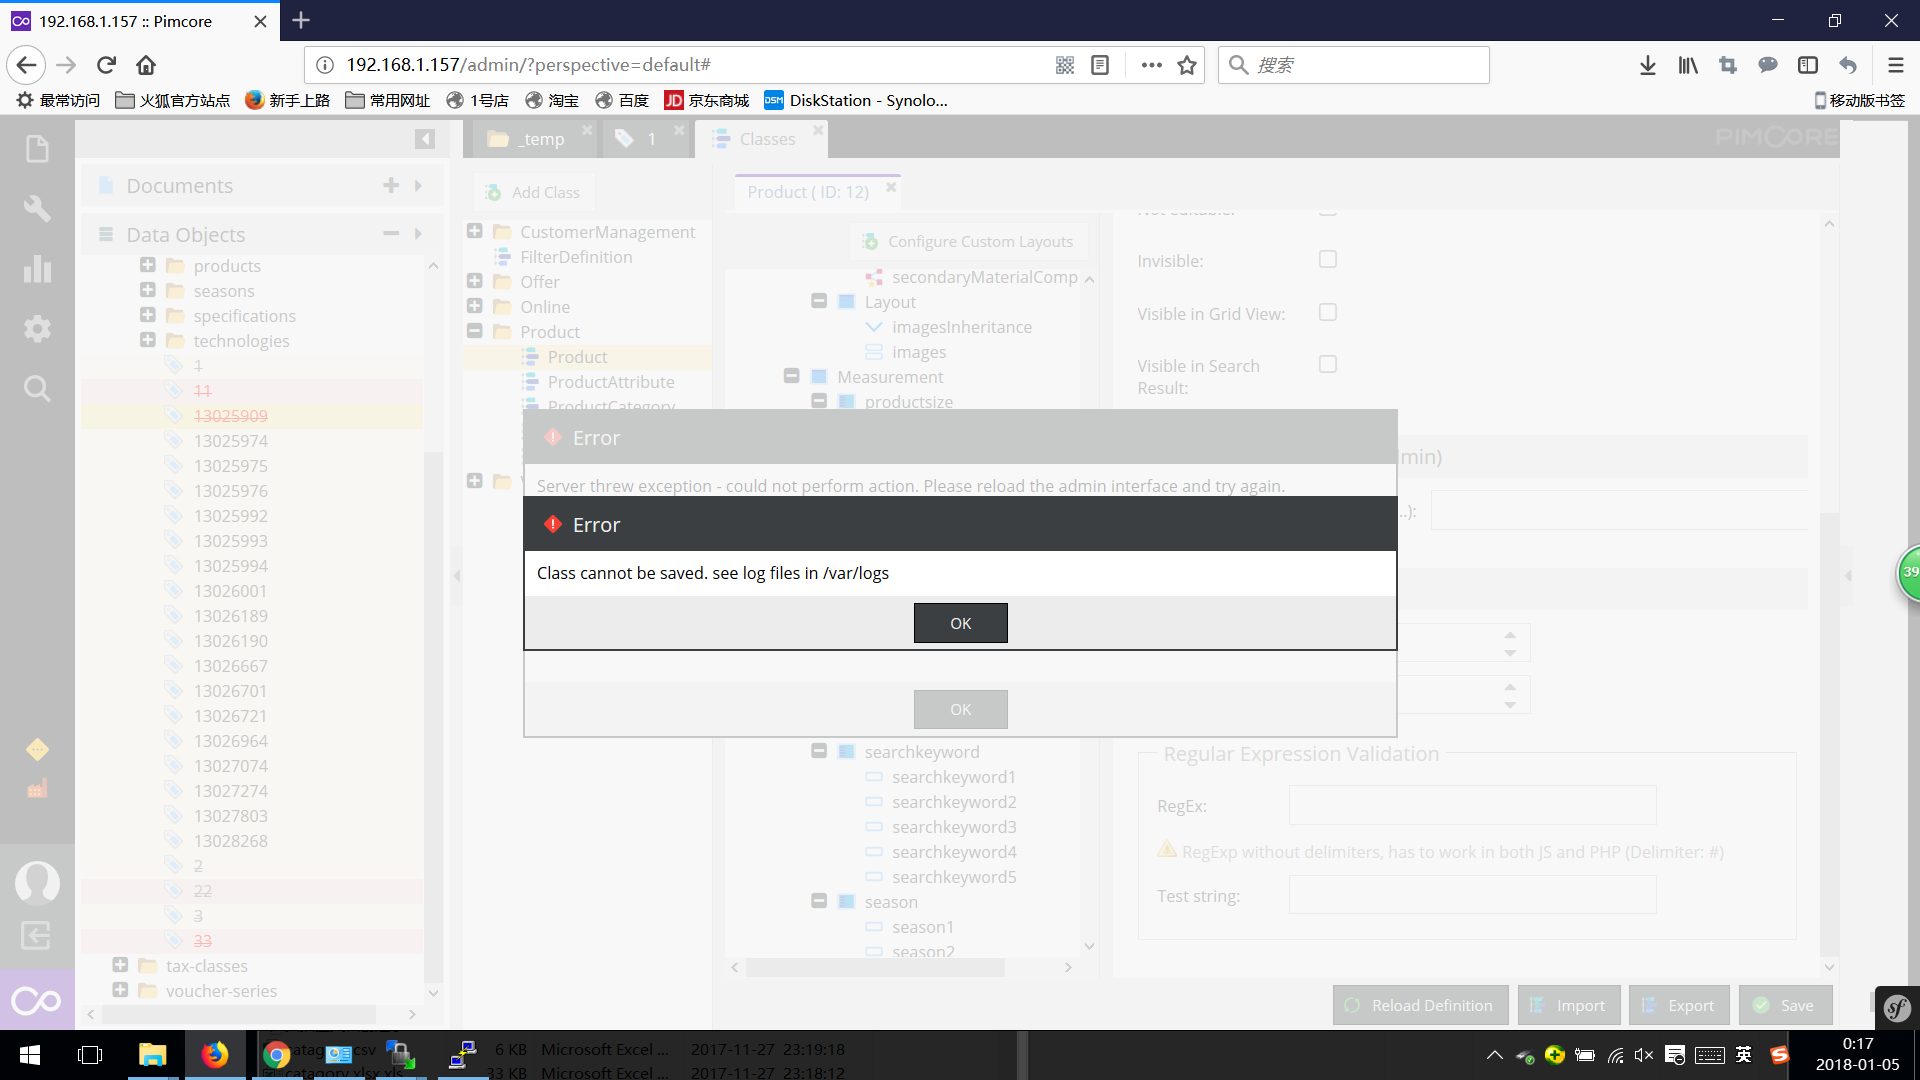1920x1080 pixels.
Task: Click the logout icon in the sidebar
Action: tap(36, 936)
